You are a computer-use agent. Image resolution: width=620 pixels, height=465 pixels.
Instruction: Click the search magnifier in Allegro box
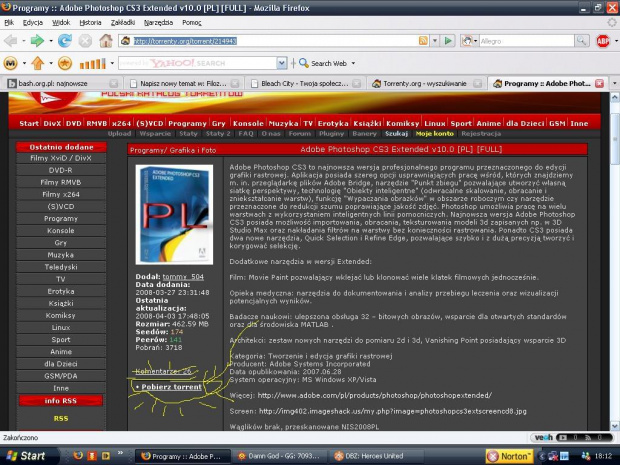tap(581, 41)
